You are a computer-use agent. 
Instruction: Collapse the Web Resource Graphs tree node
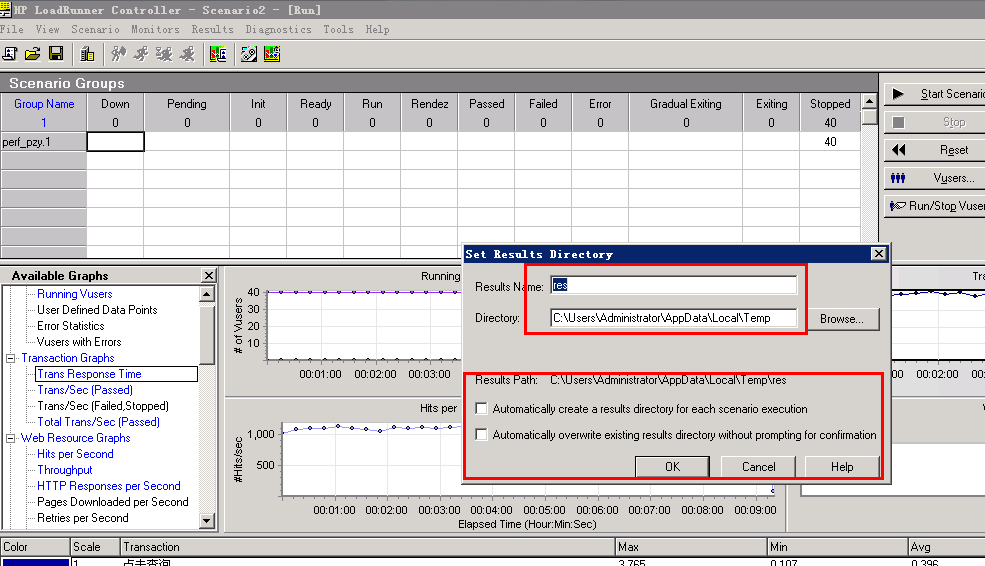coord(11,438)
